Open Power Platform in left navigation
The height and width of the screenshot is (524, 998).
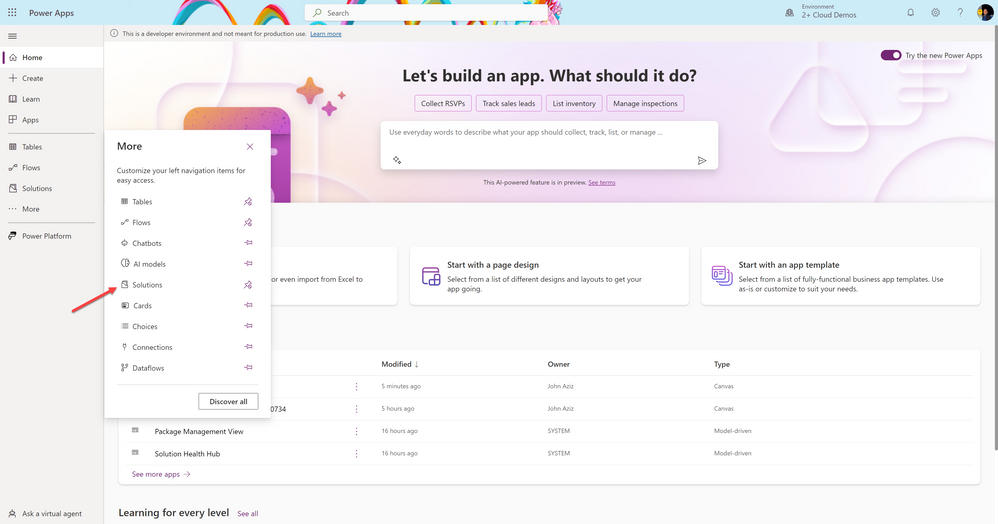pyautogui.click(x=52, y=236)
